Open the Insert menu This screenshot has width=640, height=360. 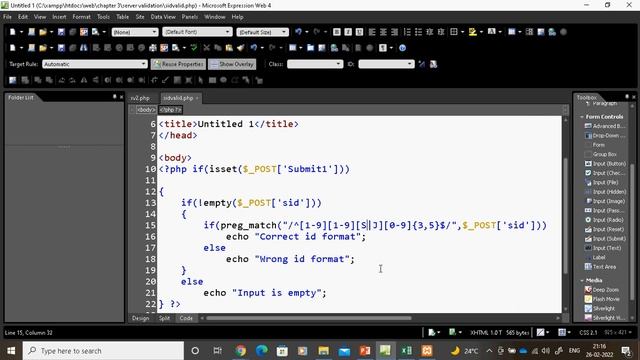59,17
